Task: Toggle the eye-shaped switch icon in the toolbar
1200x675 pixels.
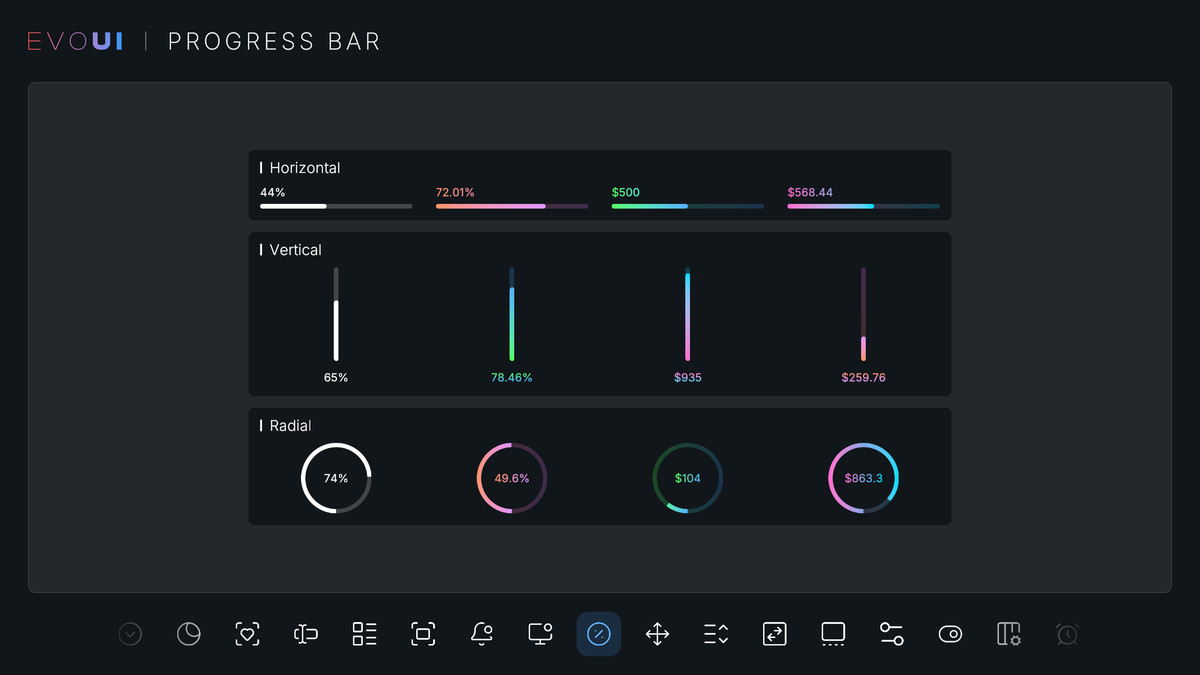Action: coord(950,634)
